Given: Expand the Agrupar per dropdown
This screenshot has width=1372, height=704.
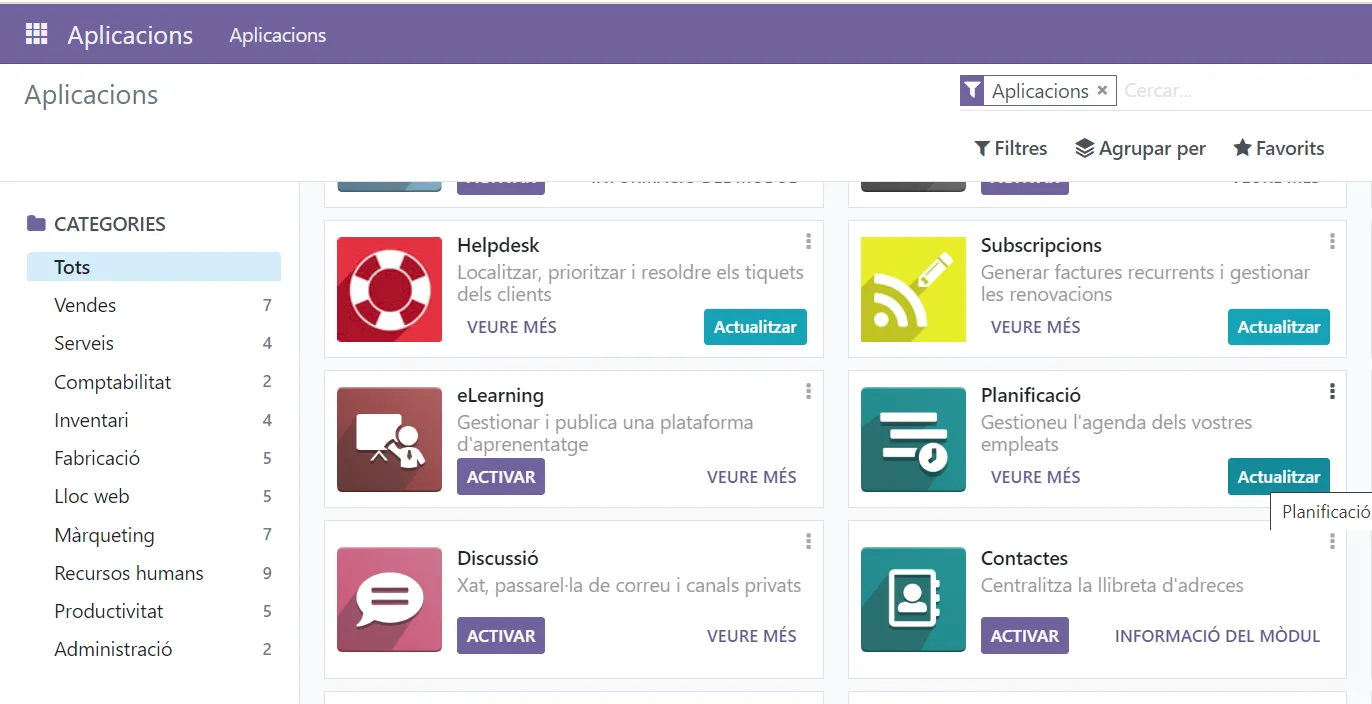Looking at the screenshot, I should [x=1140, y=148].
